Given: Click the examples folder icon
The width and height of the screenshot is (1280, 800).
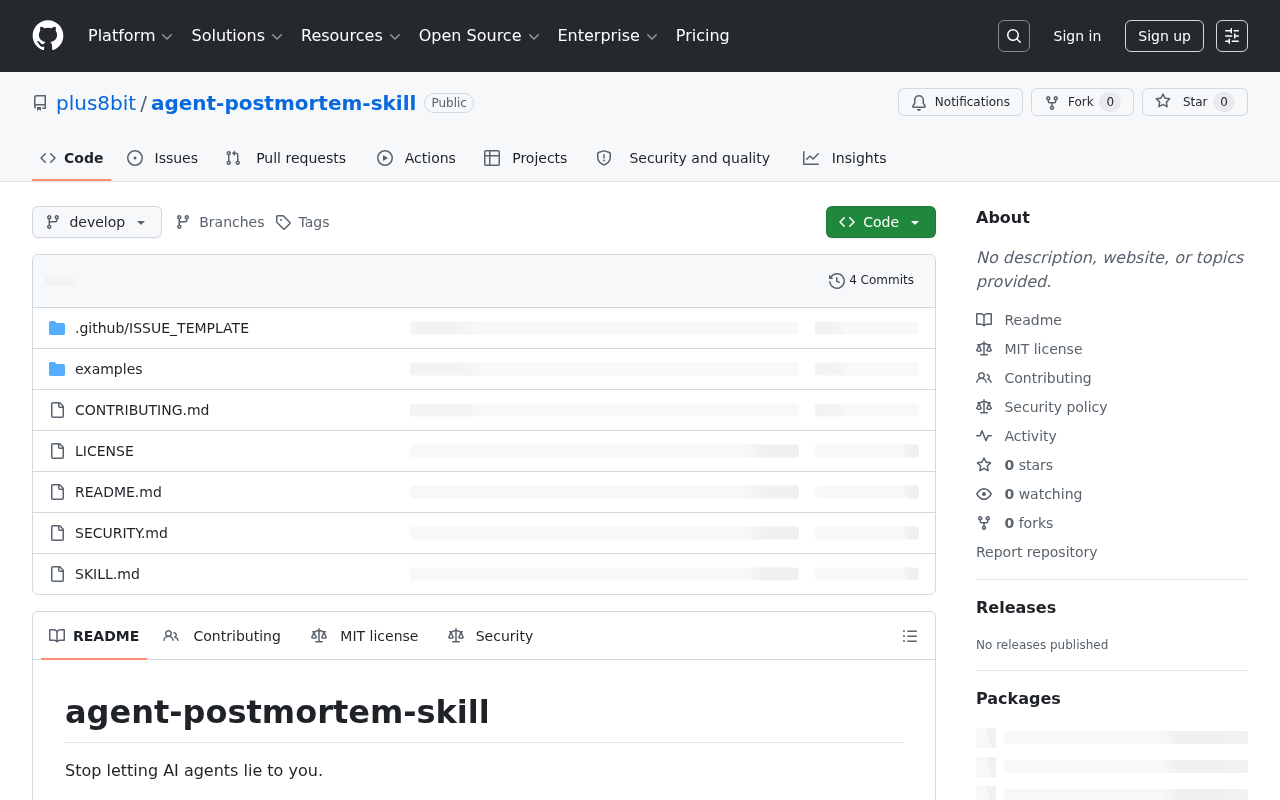Looking at the screenshot, I should [x=57, y=369].
